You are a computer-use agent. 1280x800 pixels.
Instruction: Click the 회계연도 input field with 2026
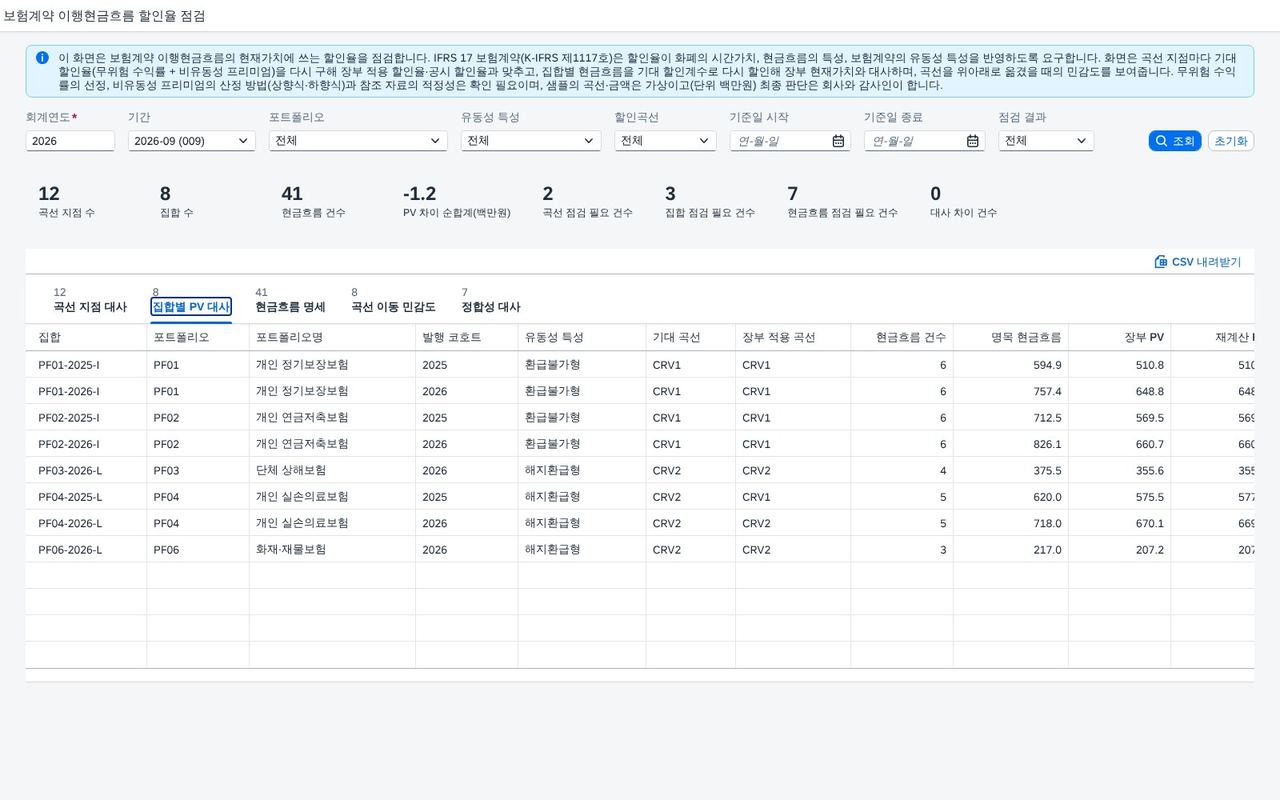(70, 141)
